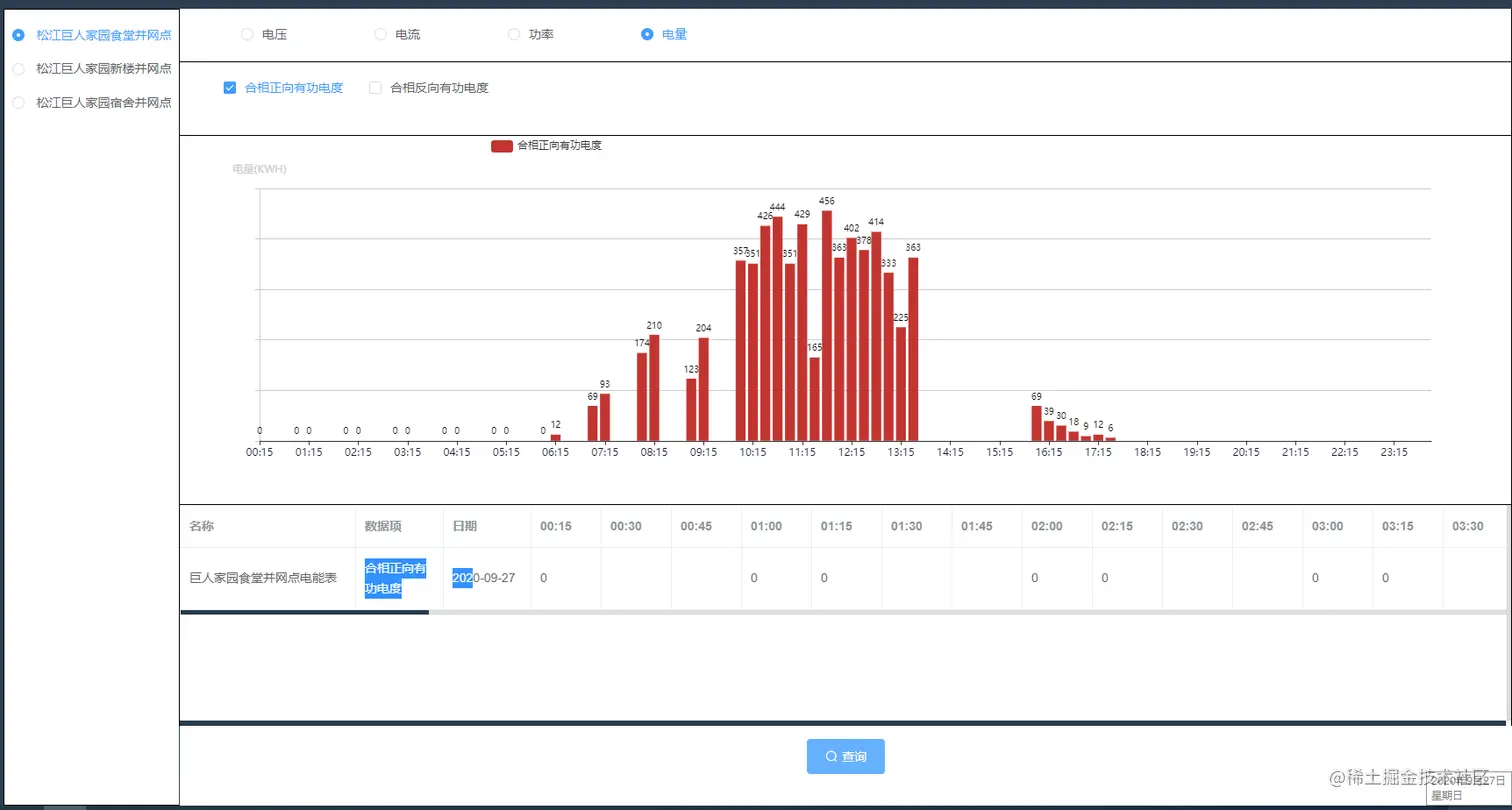Click the 查询 search button
Screen dimensions: 1512x810
point(846,757)
